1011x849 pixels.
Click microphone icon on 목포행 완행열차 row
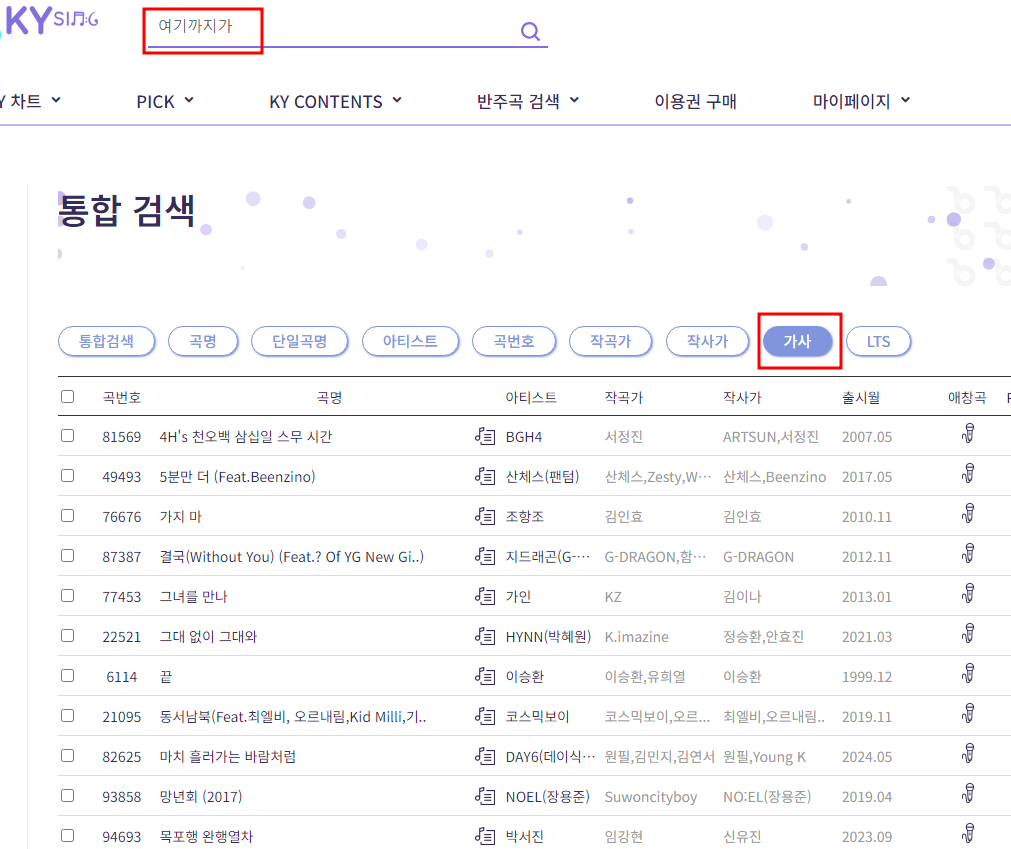click(x=967, y=834)
